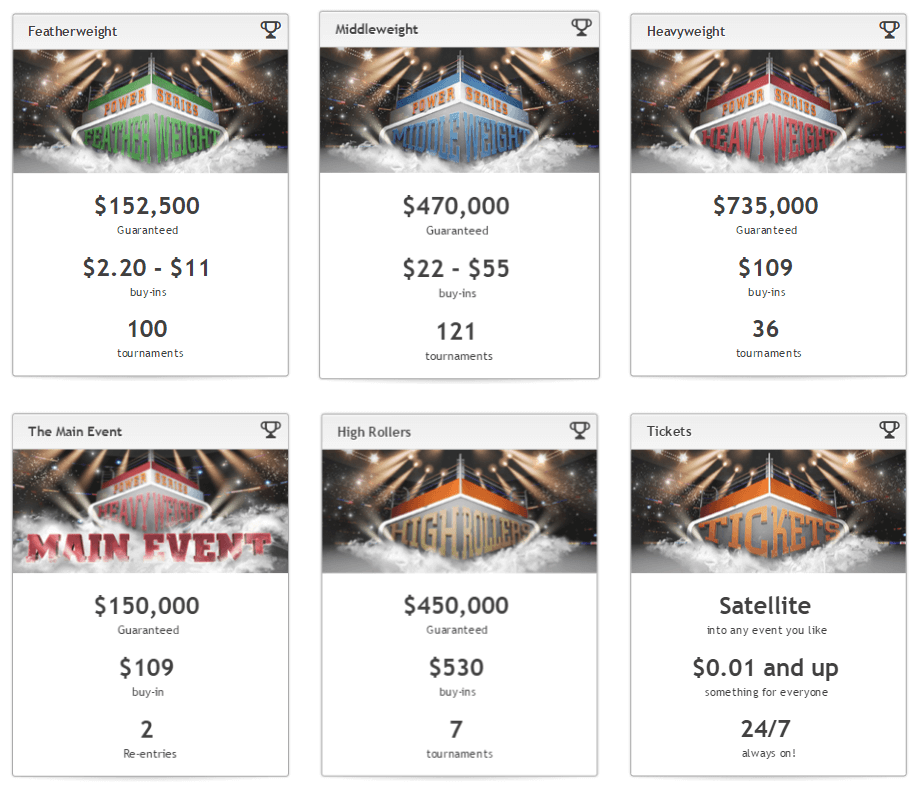Image resolution: width=918 pixels, height=790 pixels.
Task: Open the Heavyweight card title
Action: (686, 32)
